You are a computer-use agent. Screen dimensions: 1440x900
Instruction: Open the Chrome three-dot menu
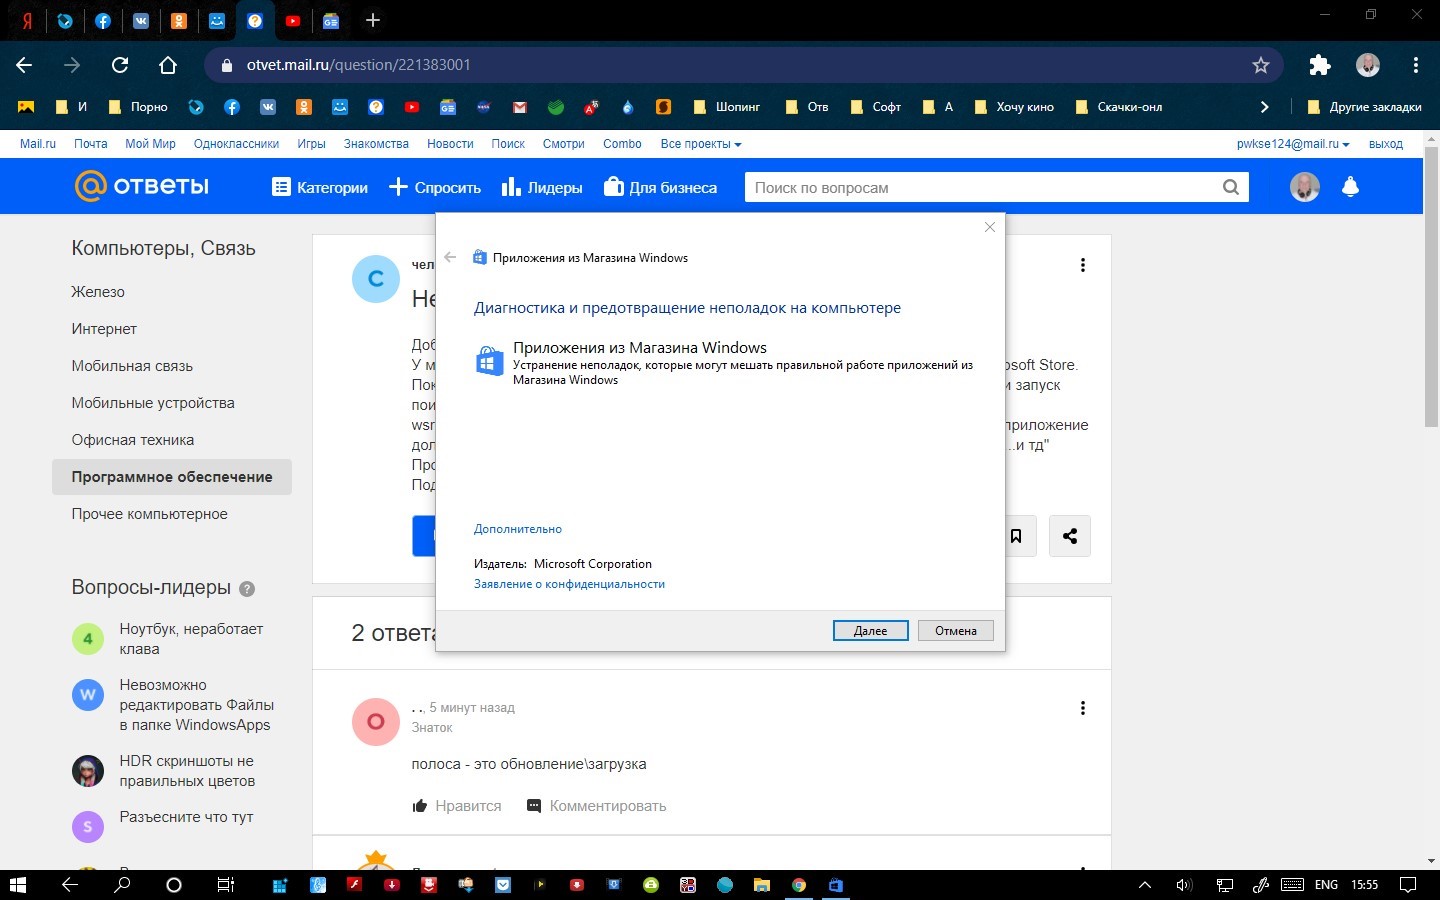[x=1416, y=65]
